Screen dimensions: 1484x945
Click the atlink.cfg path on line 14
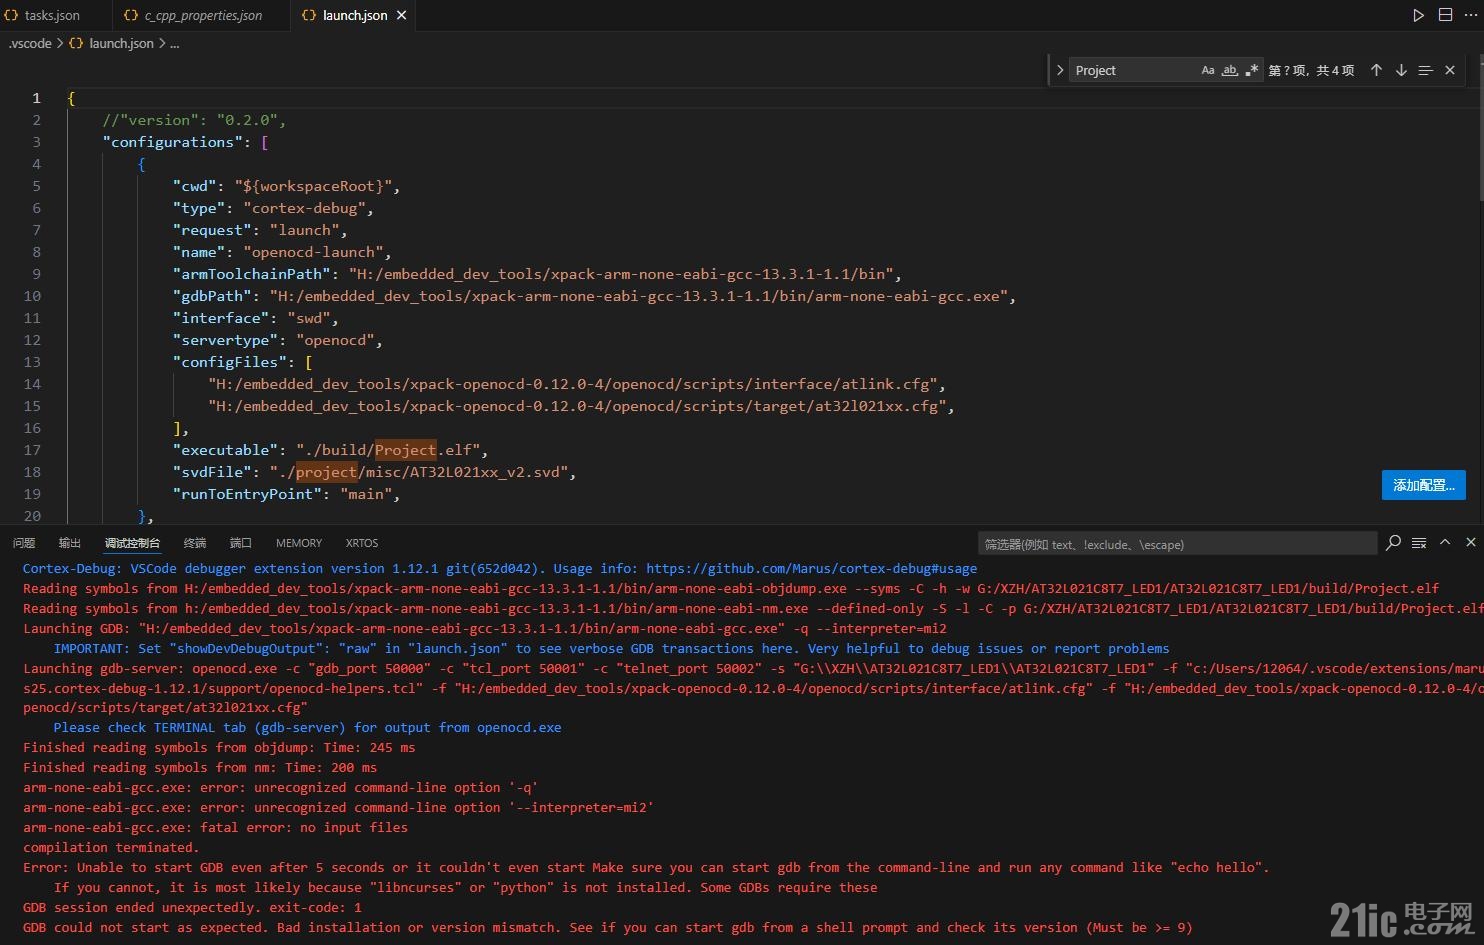(x=572, y=384)
